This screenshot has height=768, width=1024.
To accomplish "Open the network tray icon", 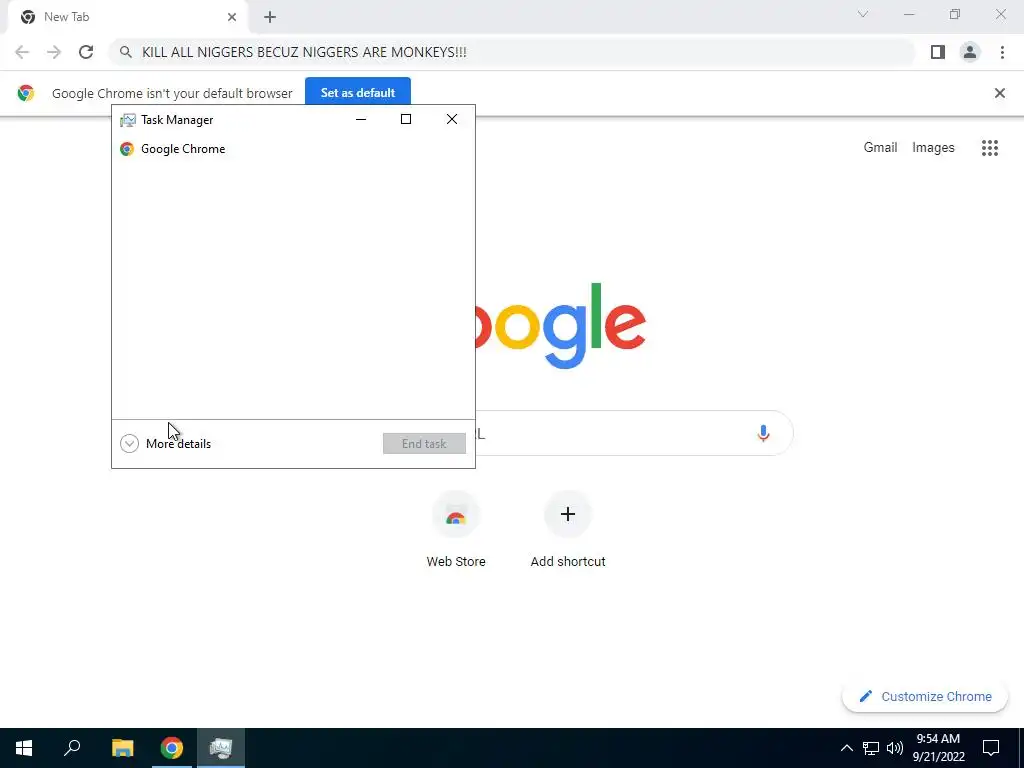I will pos(871,748).
